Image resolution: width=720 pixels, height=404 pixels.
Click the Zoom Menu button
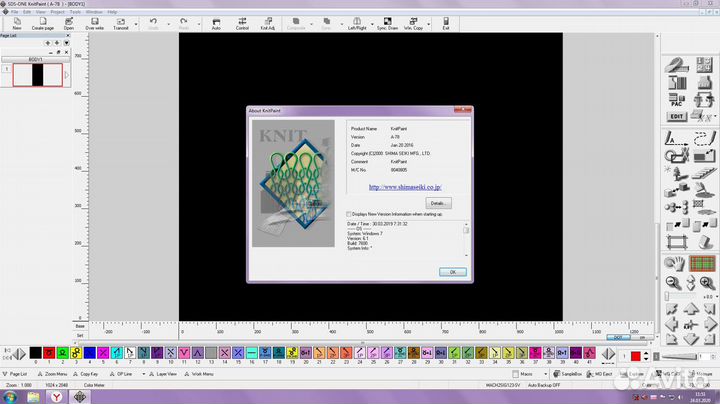click(52, 374)
